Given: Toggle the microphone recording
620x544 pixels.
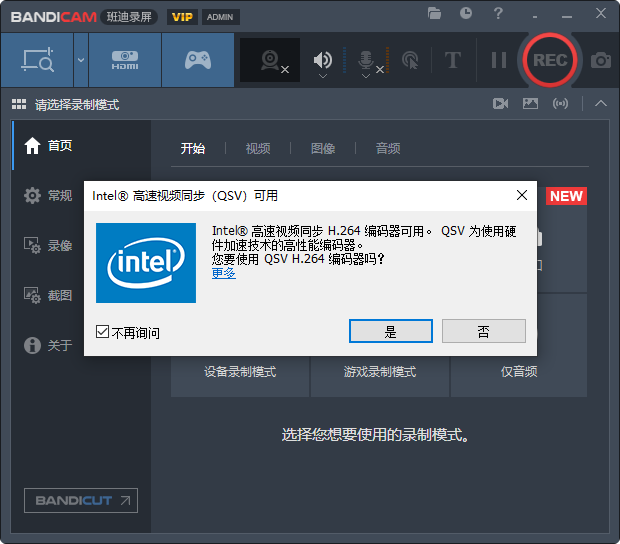Looking at the screenshot, I should [366, 60].
